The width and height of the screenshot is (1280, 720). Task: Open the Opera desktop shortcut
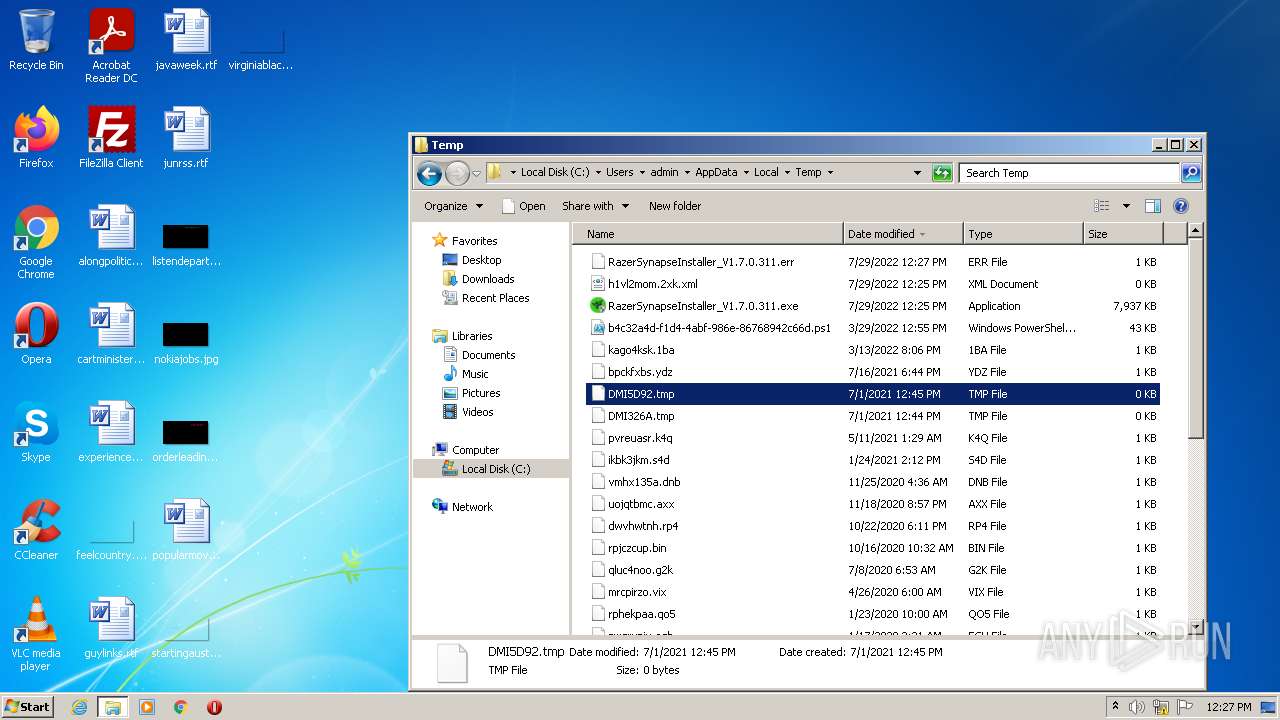(36, 335)
